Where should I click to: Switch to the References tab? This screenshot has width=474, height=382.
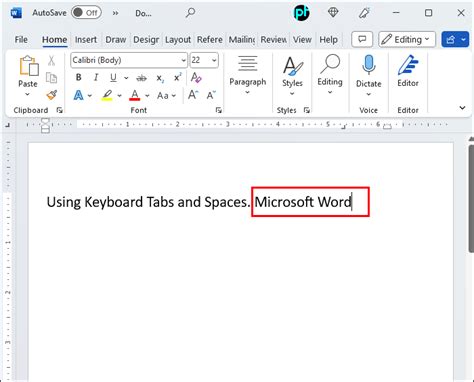[x=209, y=39]
